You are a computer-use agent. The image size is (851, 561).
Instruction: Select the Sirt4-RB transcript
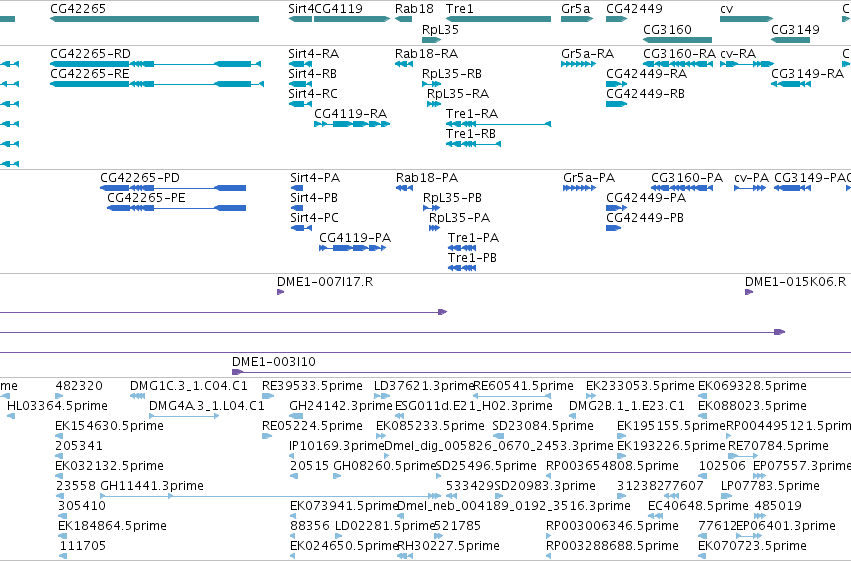(x=300, y=84)
